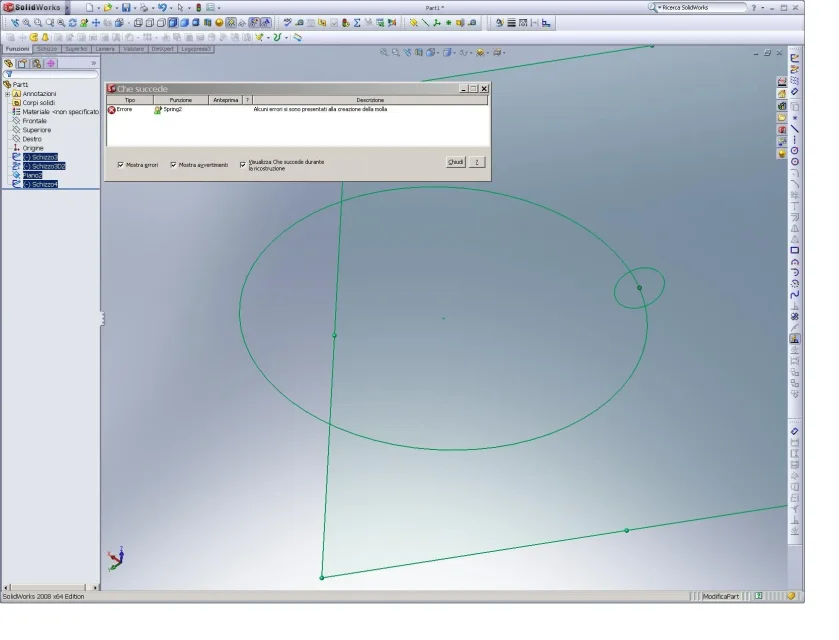Select the Zoom to fit magnifier tool
The image size is (839, 640).
point(26,22)
